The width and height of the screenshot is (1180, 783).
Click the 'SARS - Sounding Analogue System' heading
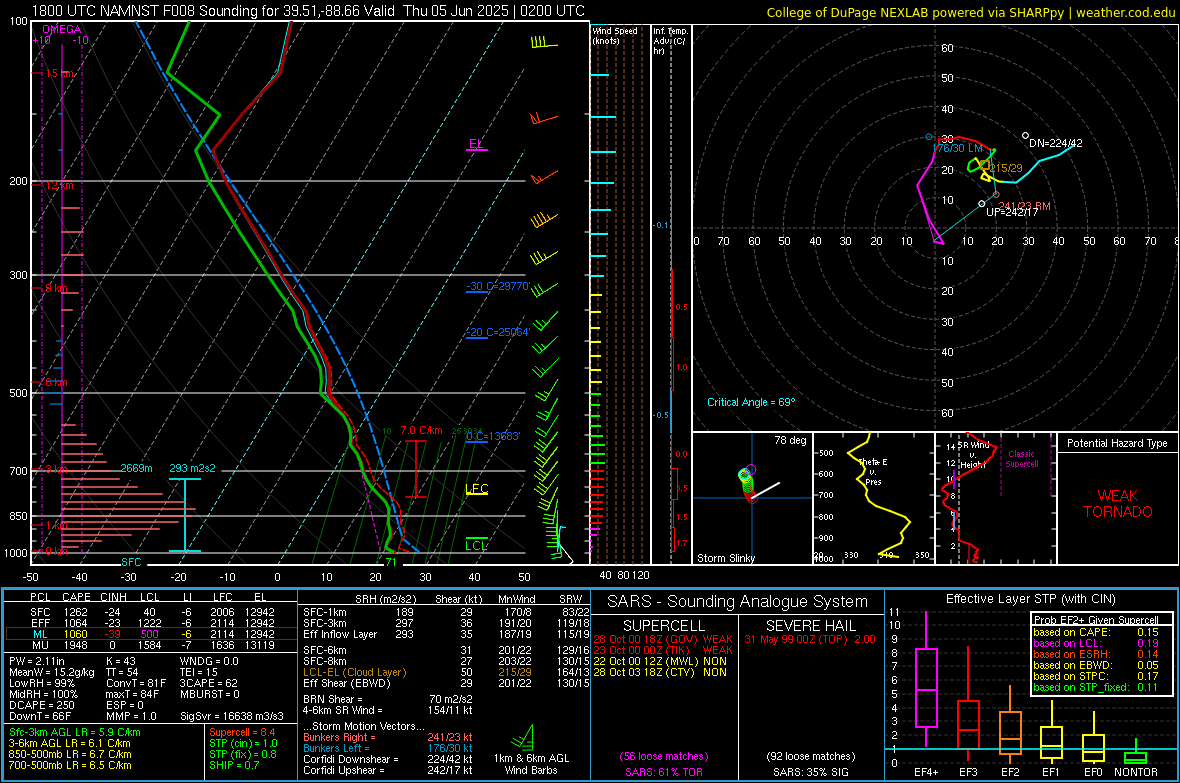click(738, 602)
